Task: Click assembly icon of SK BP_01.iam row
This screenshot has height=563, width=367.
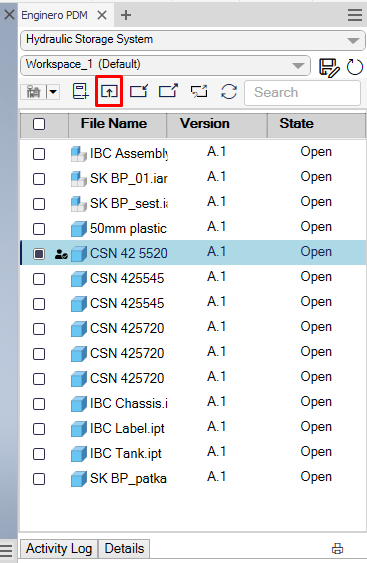Action: coord(79,179)
